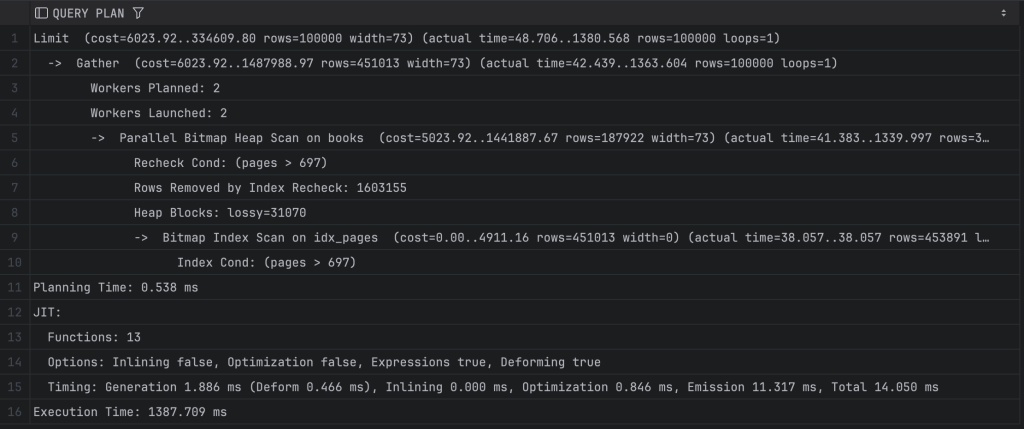Open the sort arrows in column header
Image resolution: width=1024 pixels, height=429 pixels.
(x=1003, y=13)
